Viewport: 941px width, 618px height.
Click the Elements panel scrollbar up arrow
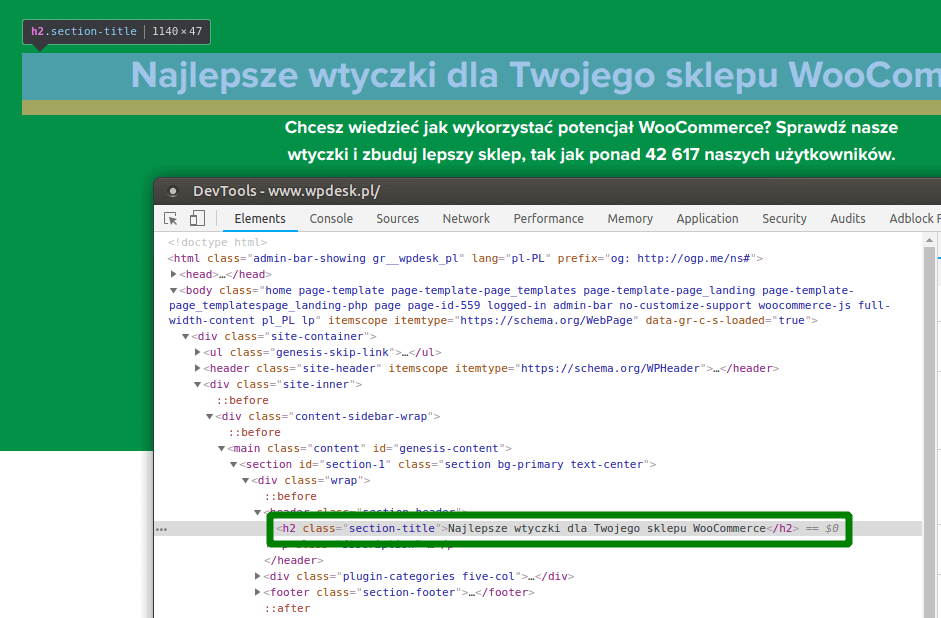[x=930, y=241]
